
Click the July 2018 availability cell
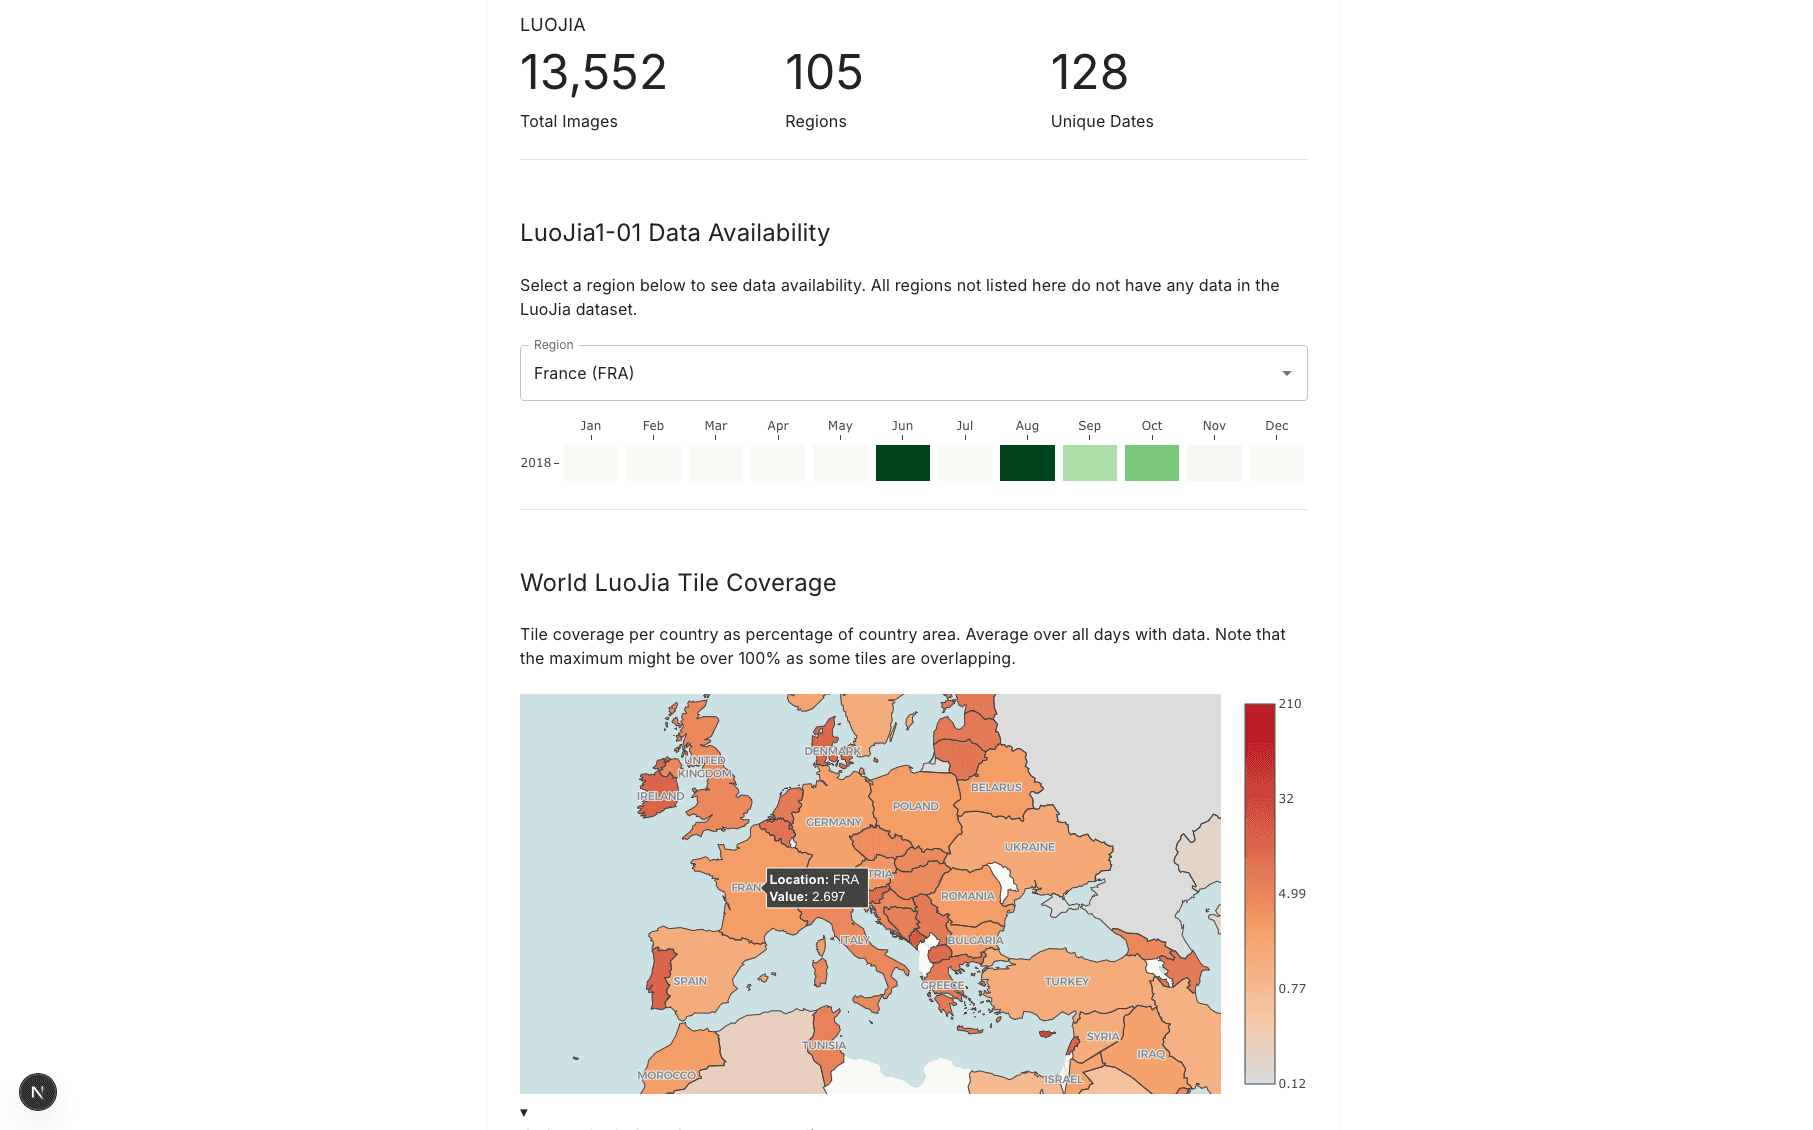(x=965, y=463)
